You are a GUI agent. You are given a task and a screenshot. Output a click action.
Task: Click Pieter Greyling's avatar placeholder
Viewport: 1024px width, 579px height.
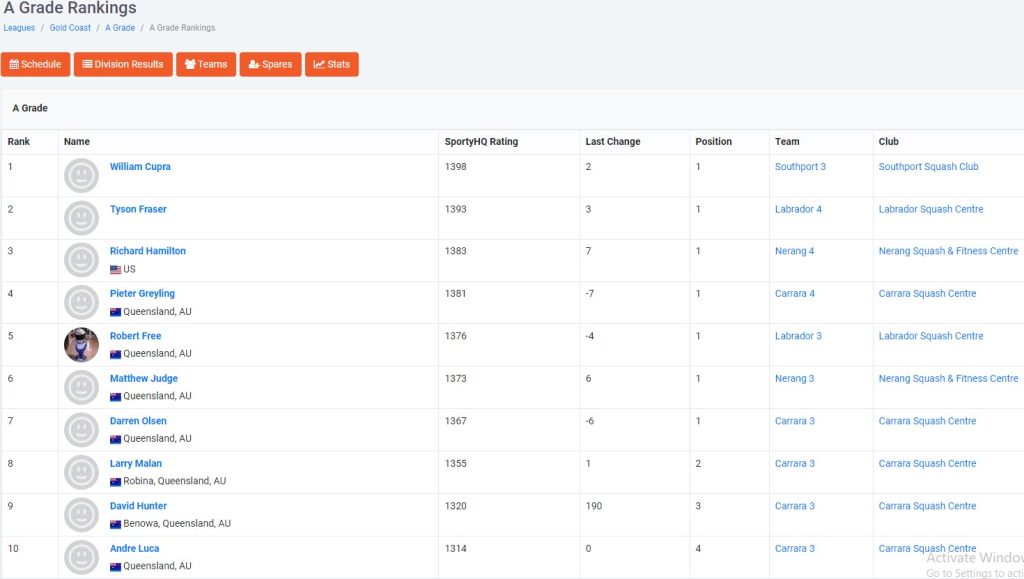coord(82,302)
